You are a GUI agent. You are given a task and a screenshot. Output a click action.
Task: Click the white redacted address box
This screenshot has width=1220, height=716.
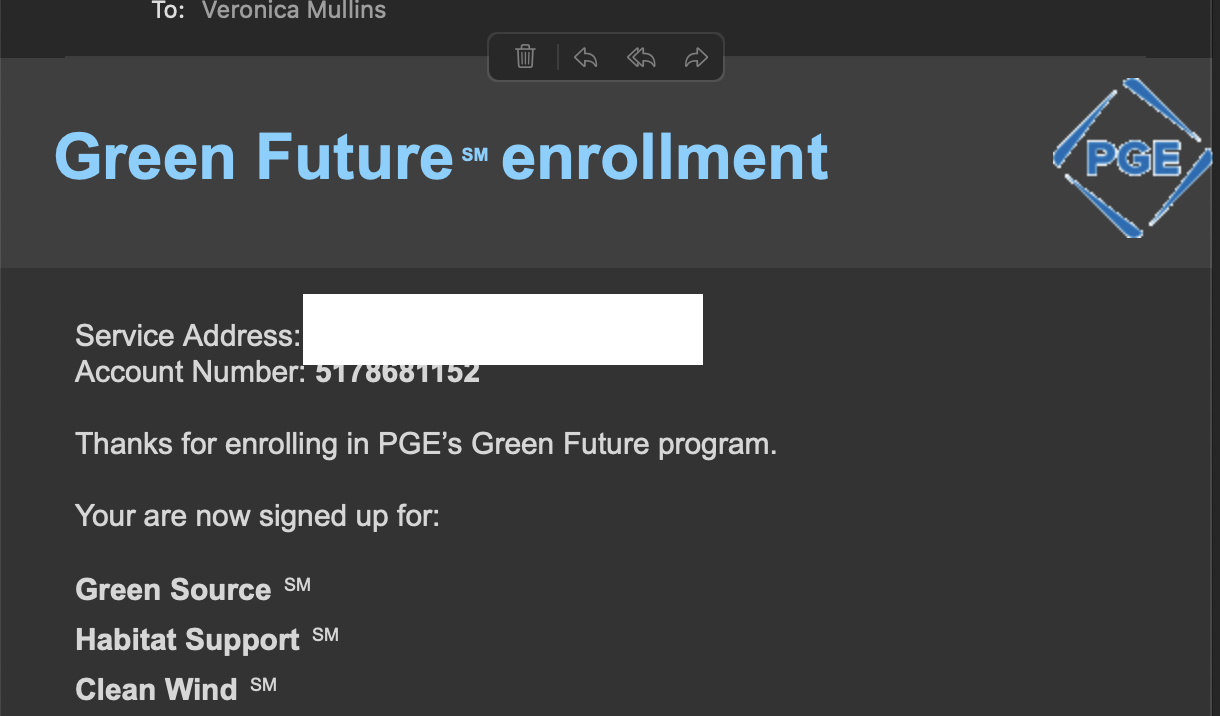point(503,329)
